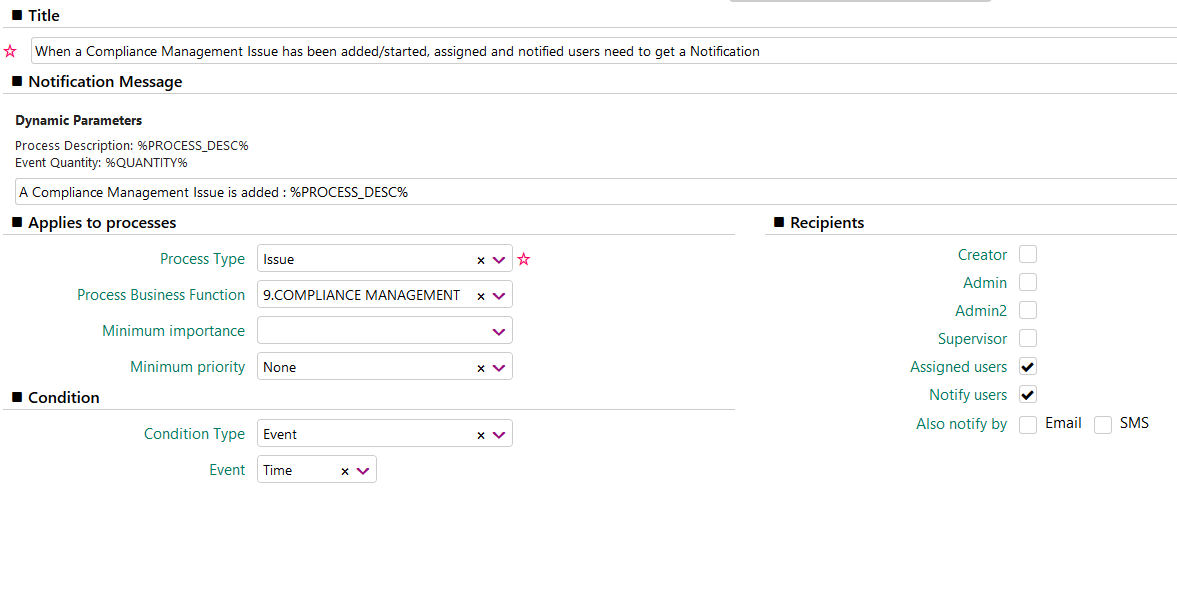Click the Also notify by label
The height and width of the screenshot is (595, 1177).
point(962,424)
